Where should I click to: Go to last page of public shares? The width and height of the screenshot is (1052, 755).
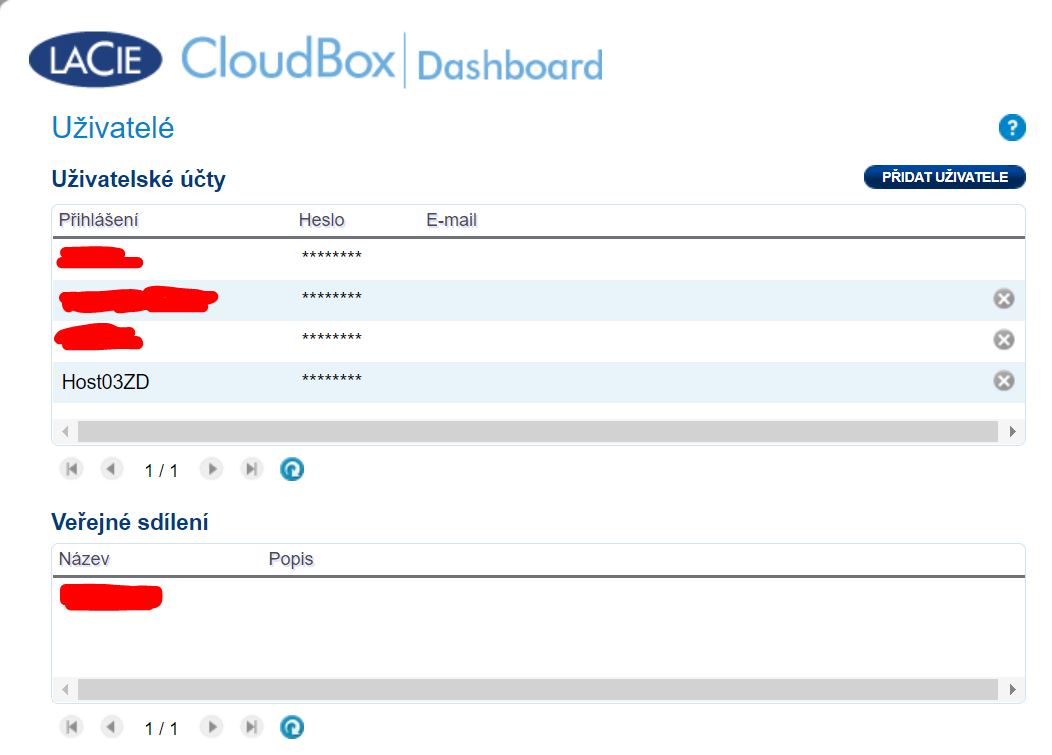coord(252,727)
